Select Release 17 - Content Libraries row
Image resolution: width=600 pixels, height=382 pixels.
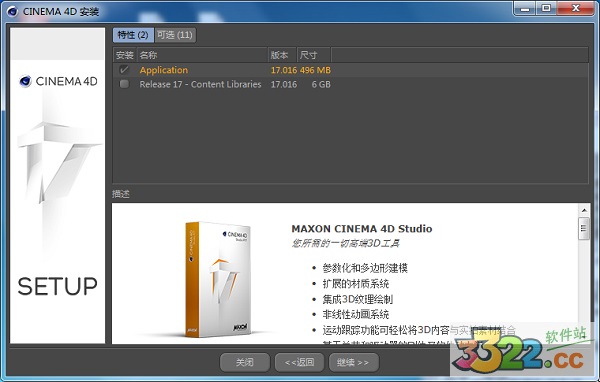(350, 84)
